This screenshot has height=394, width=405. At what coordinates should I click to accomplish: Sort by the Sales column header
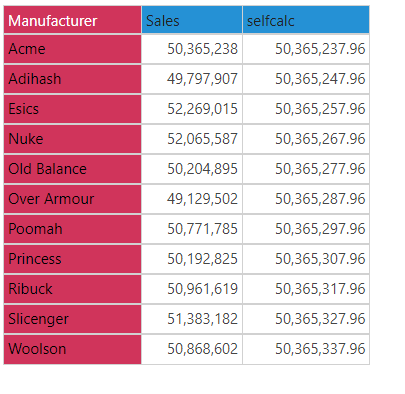click(192, 20)
